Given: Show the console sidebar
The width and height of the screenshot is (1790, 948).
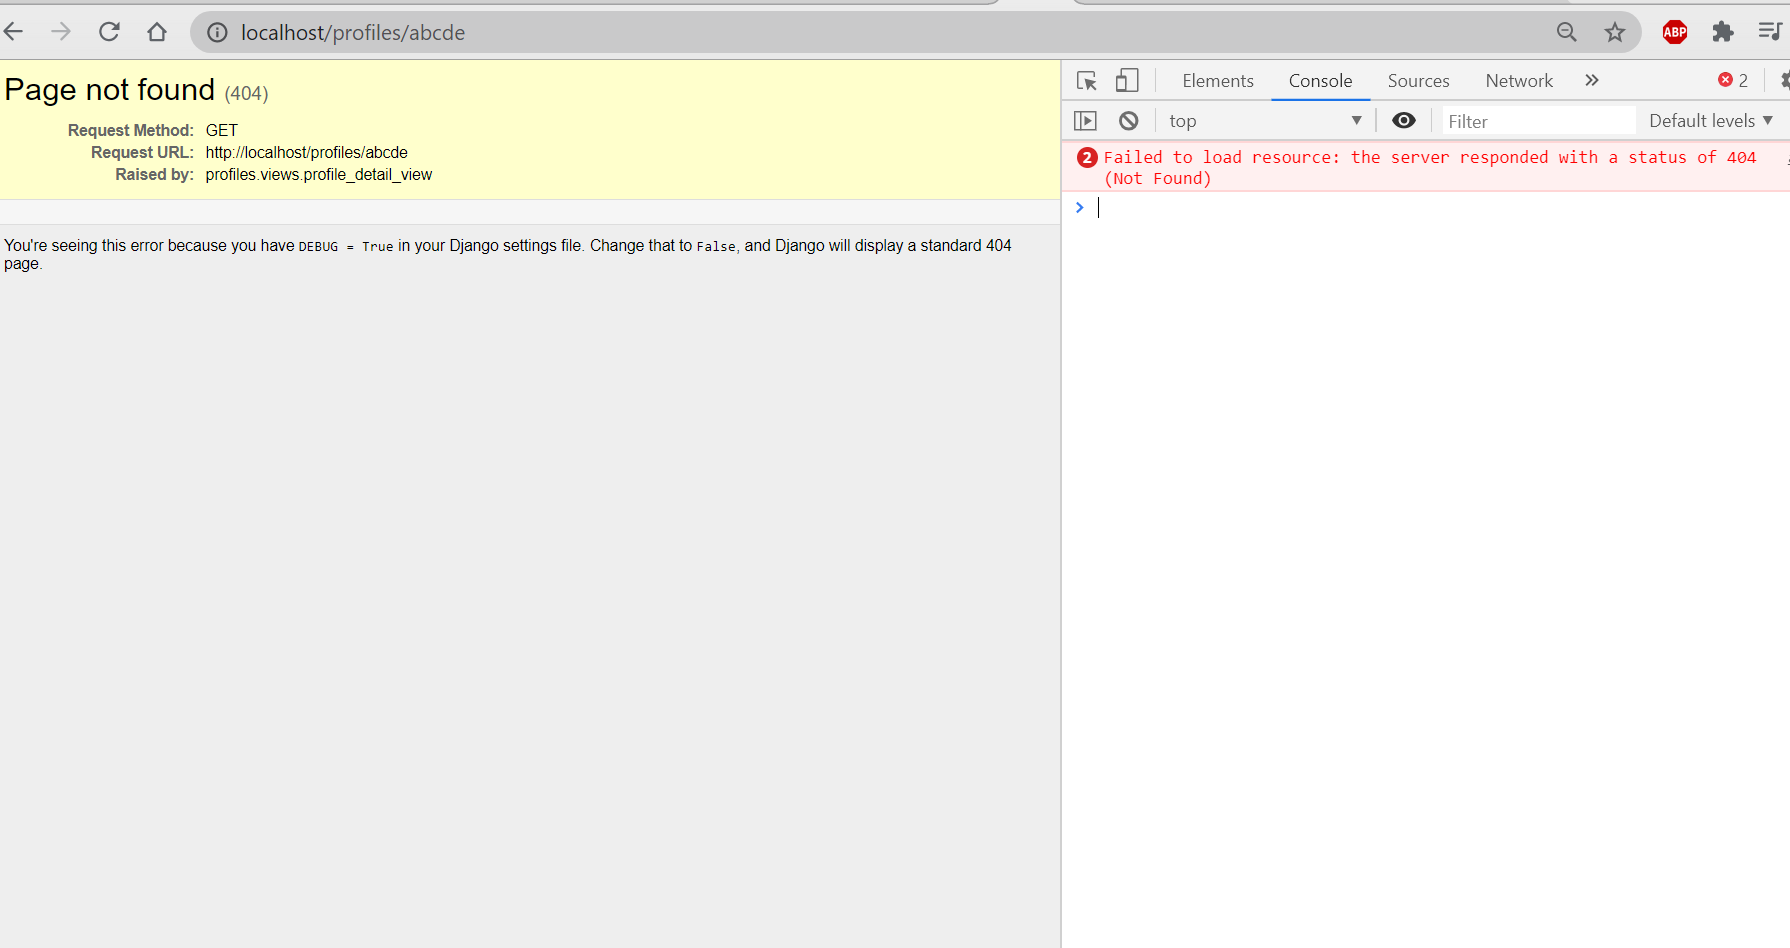Looking at the screenshot, I should pyautogui.click(x=1085, y=121).
